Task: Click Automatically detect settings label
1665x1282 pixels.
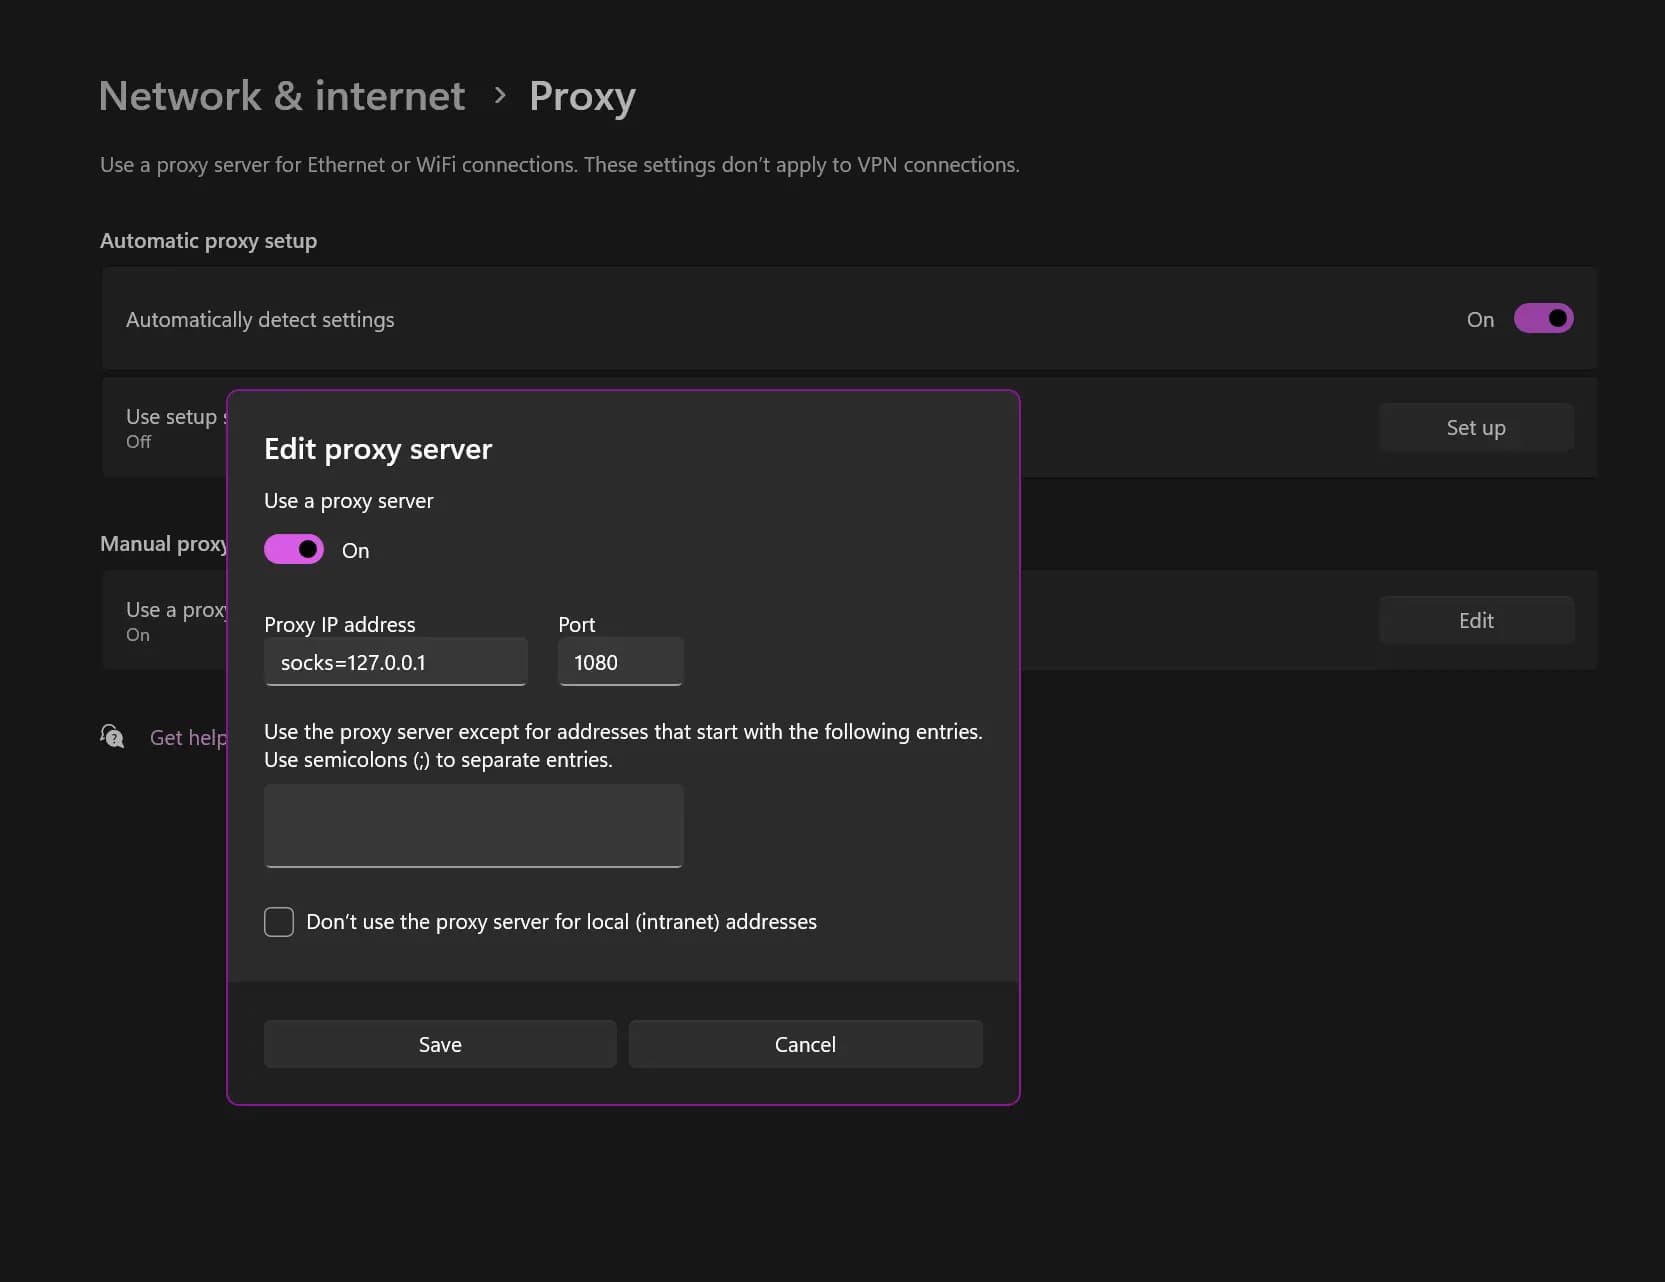Action: tap(260, 320)
